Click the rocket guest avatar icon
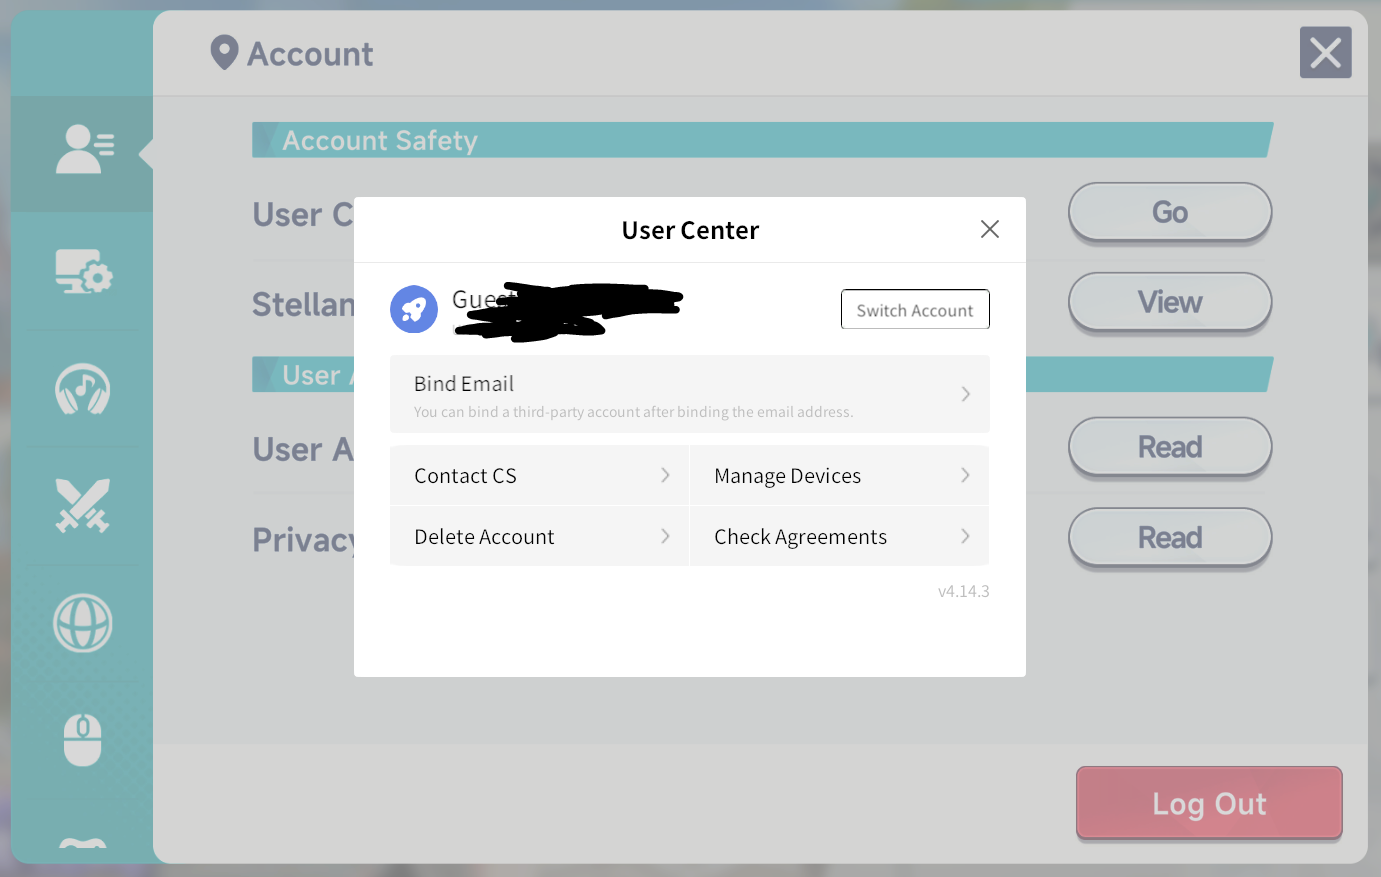This screenshot has width=1381, height=877. [414, 310]
